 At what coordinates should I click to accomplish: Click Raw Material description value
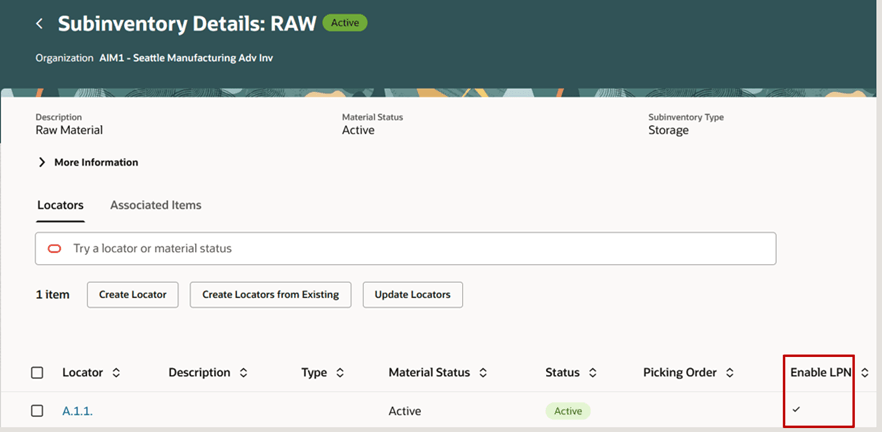[69, 130]
